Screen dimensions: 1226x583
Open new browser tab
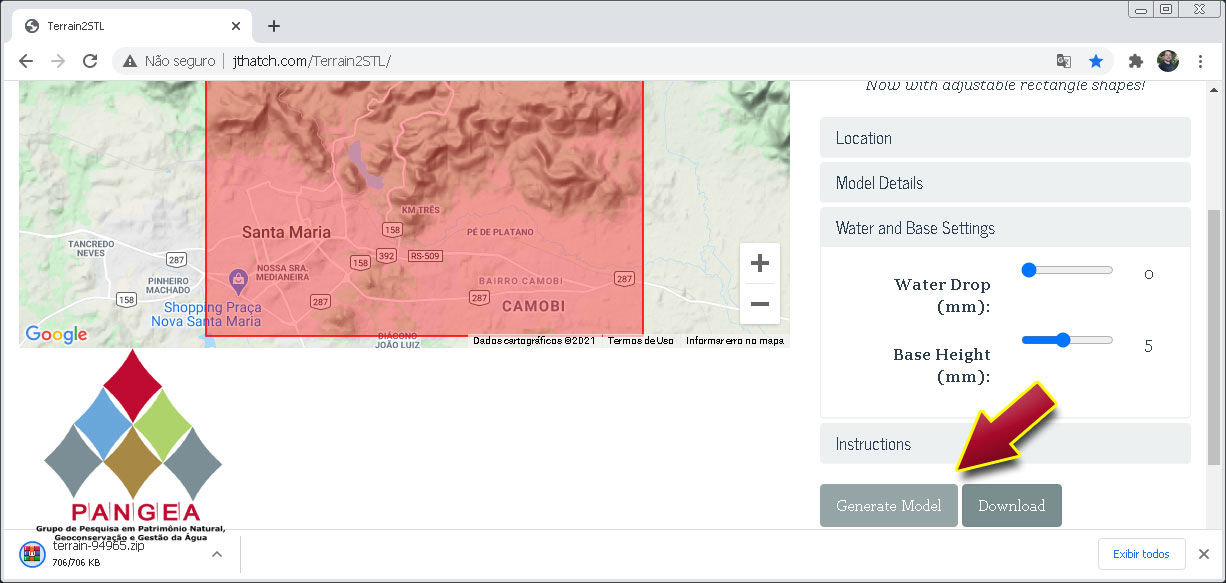coord(274,26)
